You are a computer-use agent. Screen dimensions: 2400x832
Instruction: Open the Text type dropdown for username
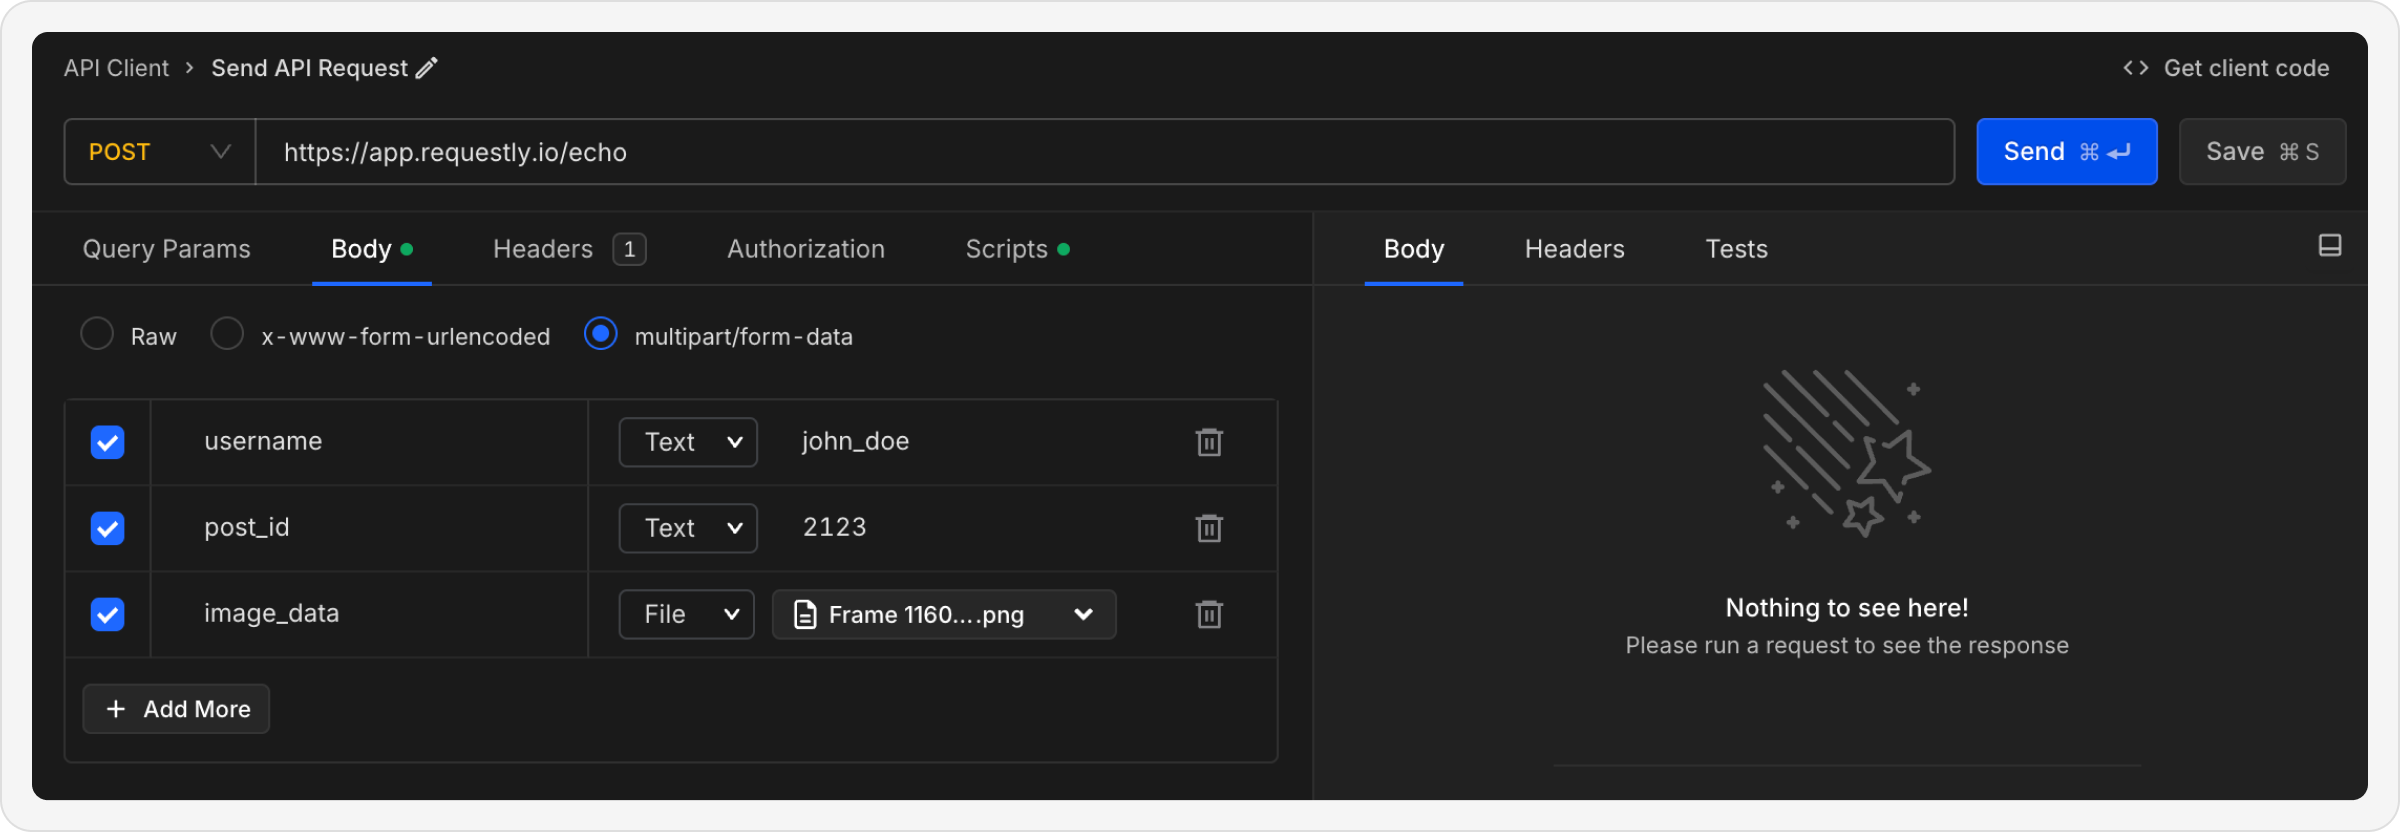tap(688, 442)
